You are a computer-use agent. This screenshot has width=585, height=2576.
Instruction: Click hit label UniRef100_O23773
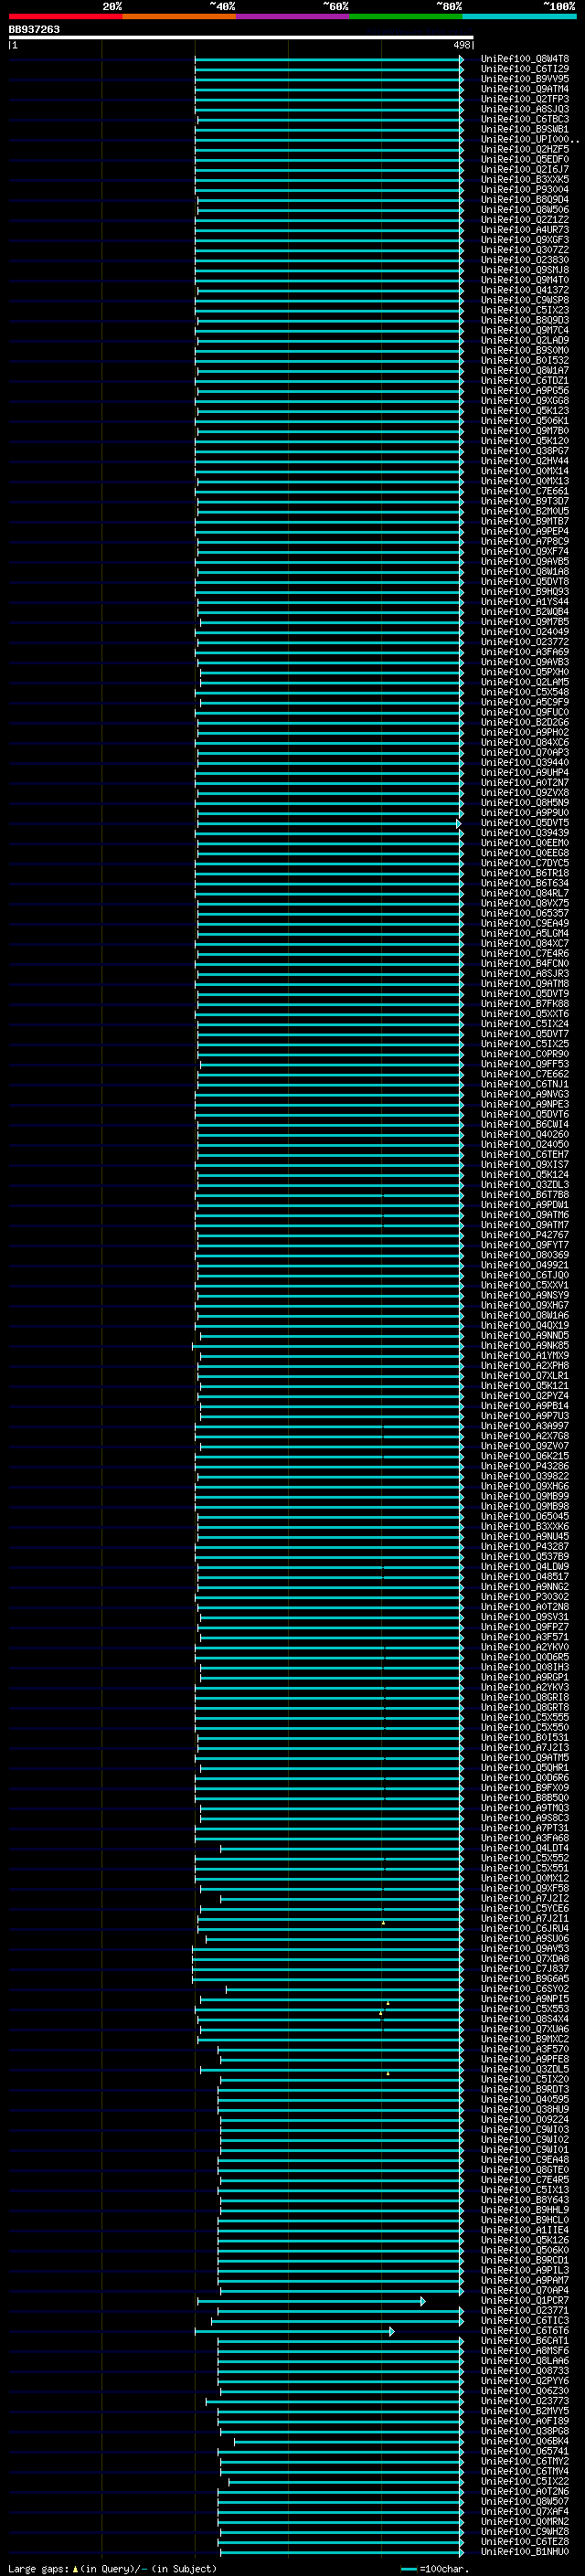(x=525, y=2400)
